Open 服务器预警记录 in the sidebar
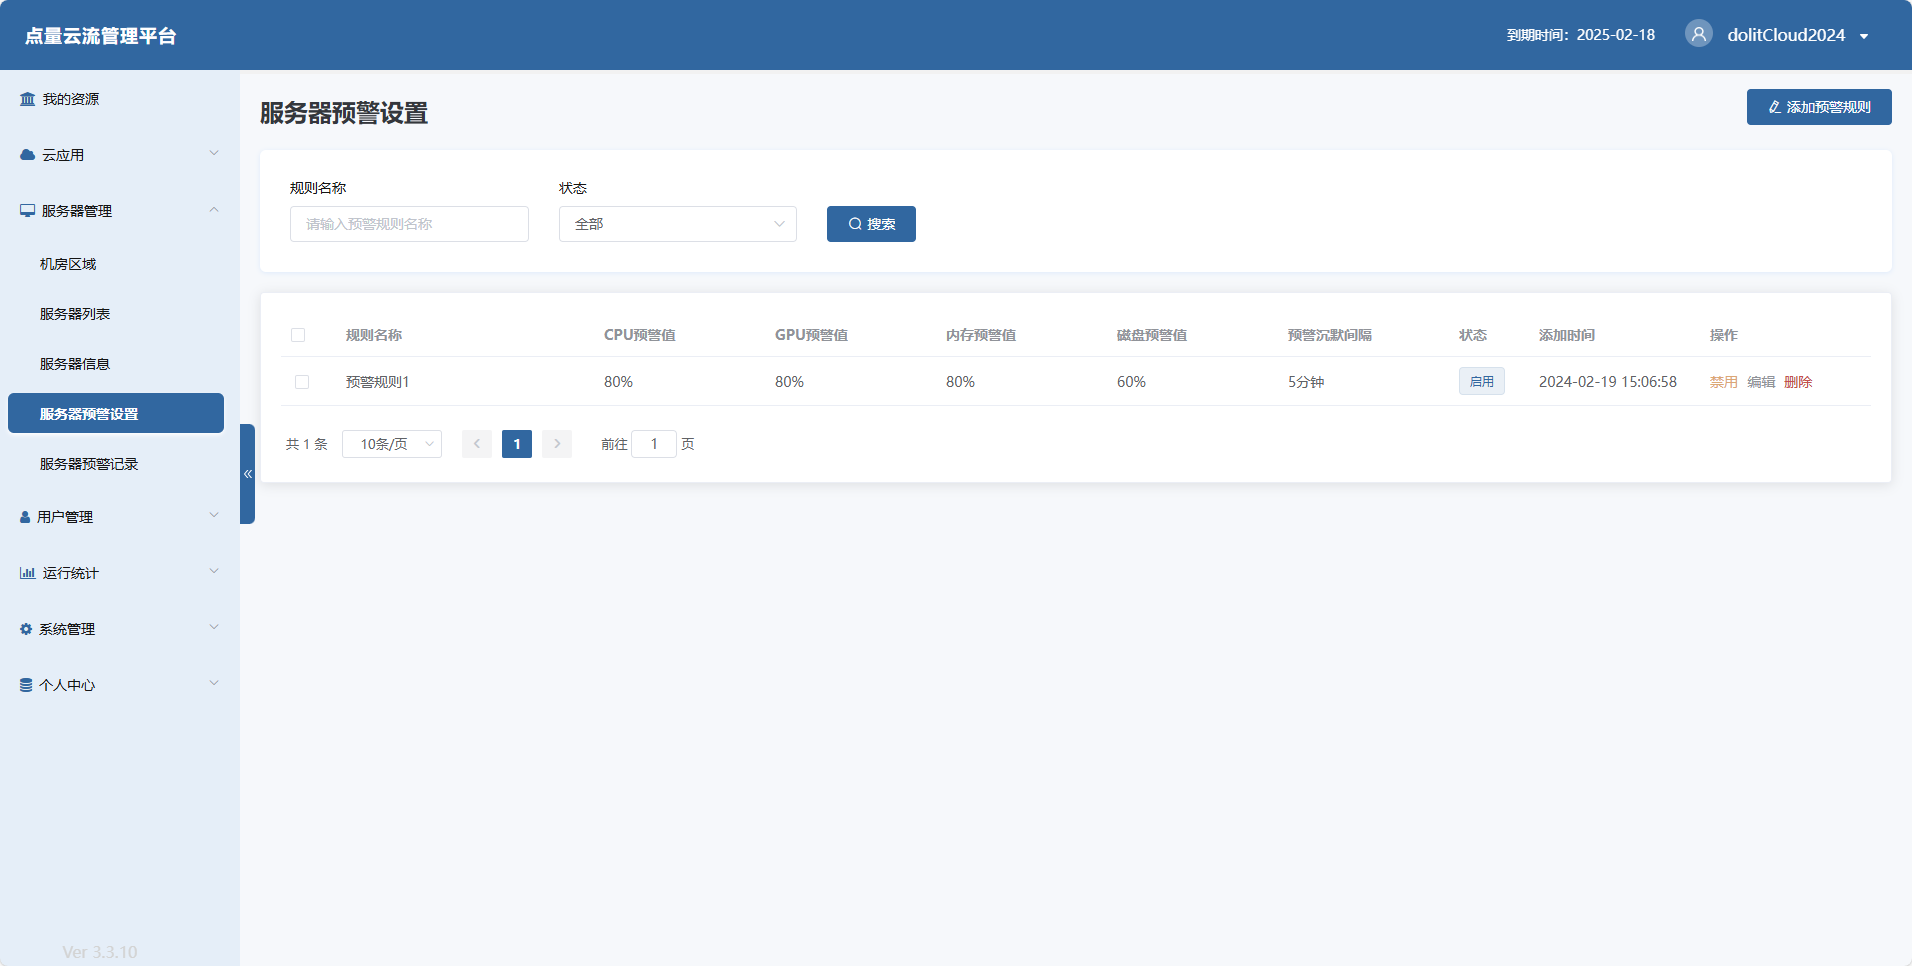Image resolution: width=1912 pixels, height=966 pixels. click(x=89, y=464)
